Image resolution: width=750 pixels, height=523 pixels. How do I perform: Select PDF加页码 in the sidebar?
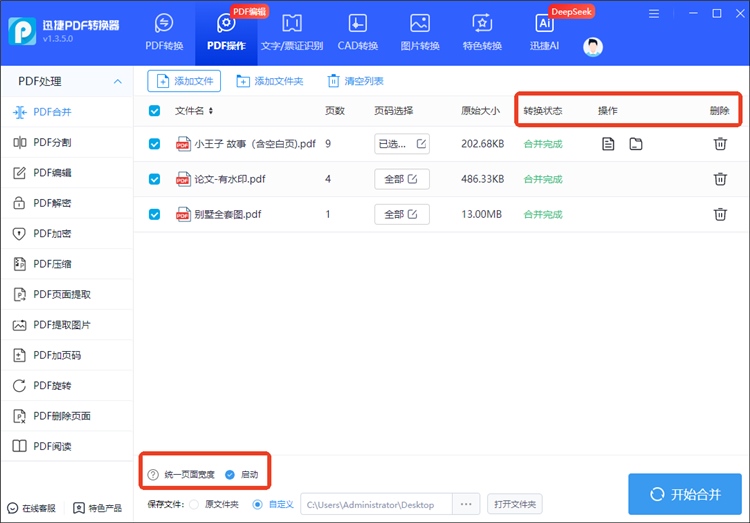click(67, 355)
